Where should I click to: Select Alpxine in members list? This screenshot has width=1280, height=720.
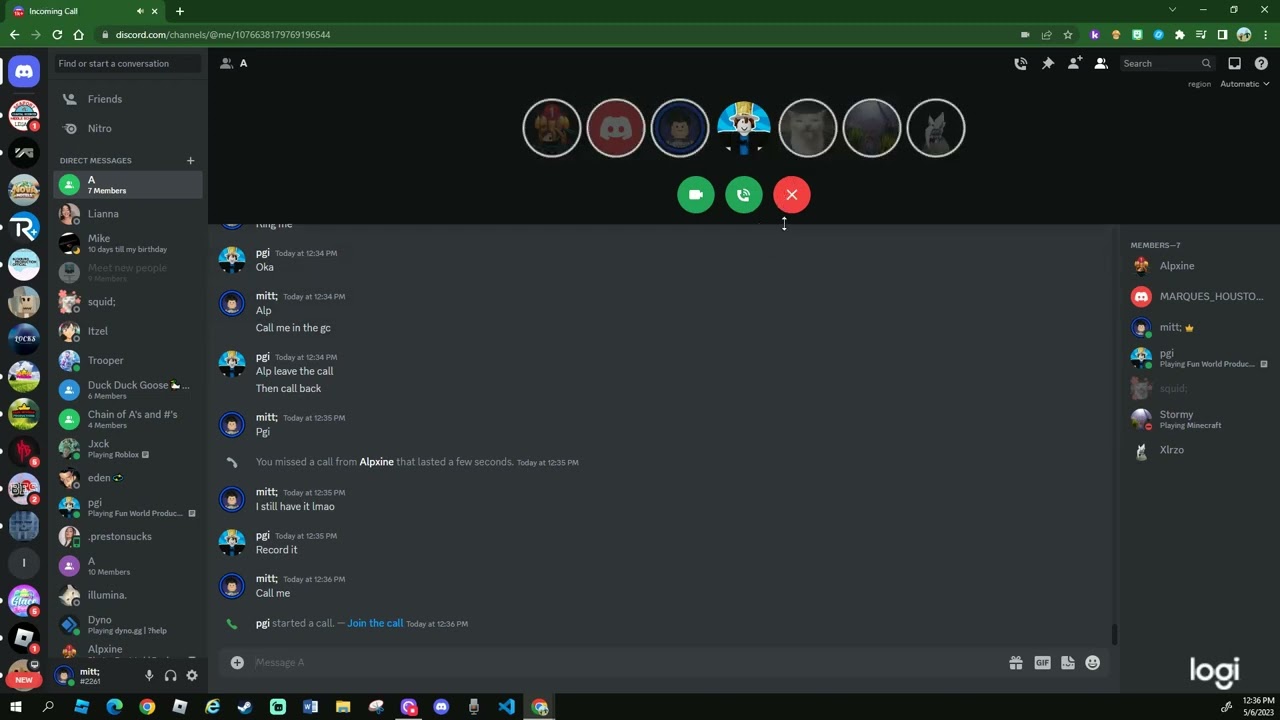tap(1198, 266)
